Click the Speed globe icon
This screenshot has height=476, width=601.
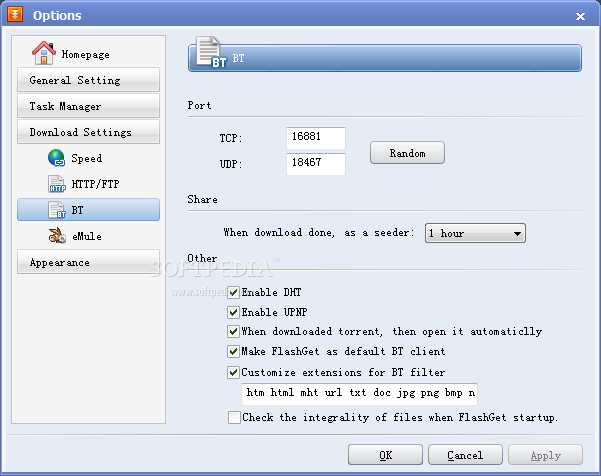tap(56, 158)
